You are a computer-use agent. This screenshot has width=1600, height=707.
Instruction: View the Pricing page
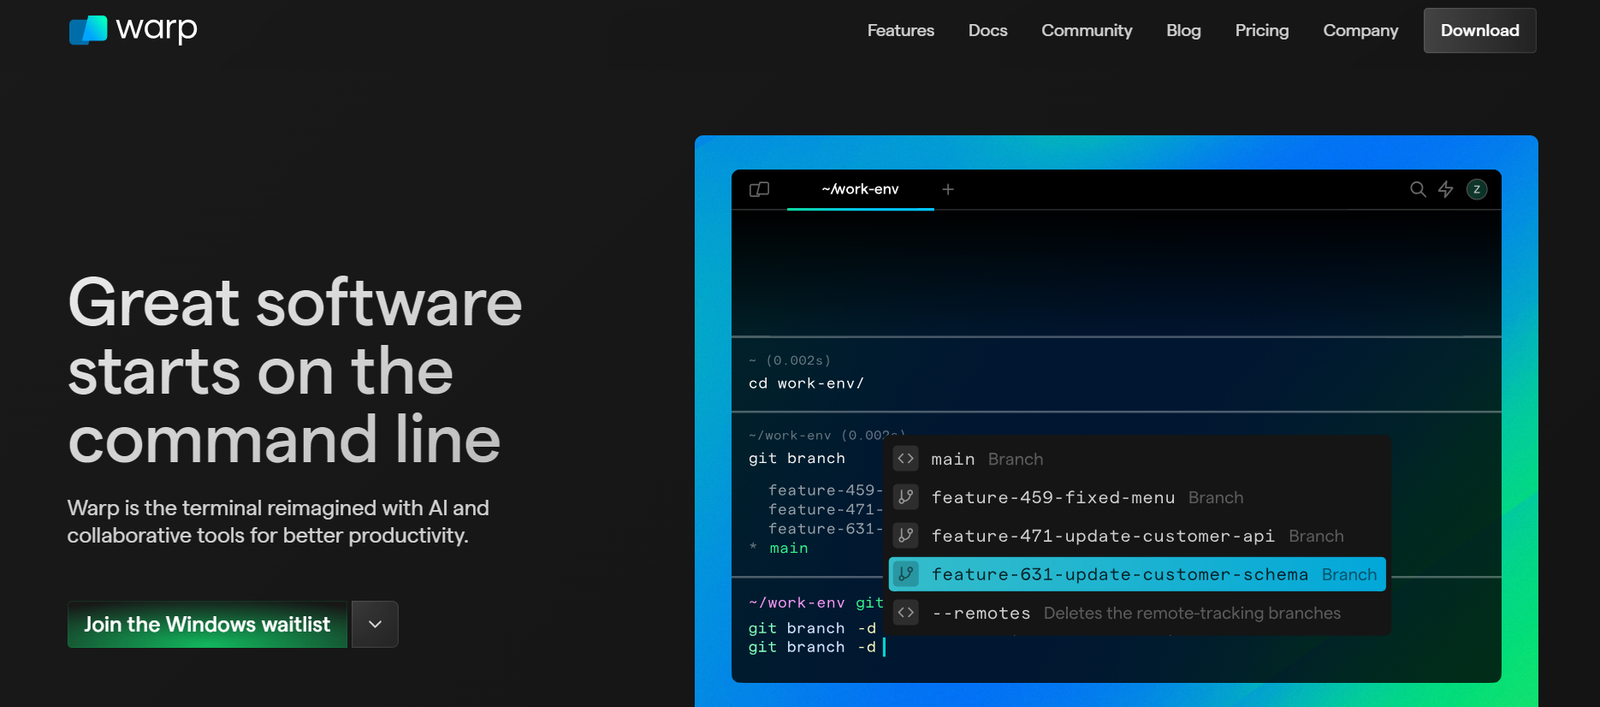click(x=1261, y=31)
